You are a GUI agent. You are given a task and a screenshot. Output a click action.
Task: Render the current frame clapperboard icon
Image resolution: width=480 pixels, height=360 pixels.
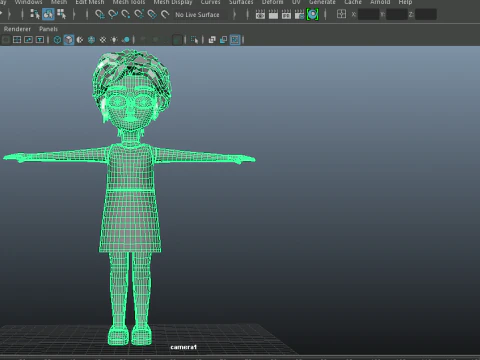273,14
